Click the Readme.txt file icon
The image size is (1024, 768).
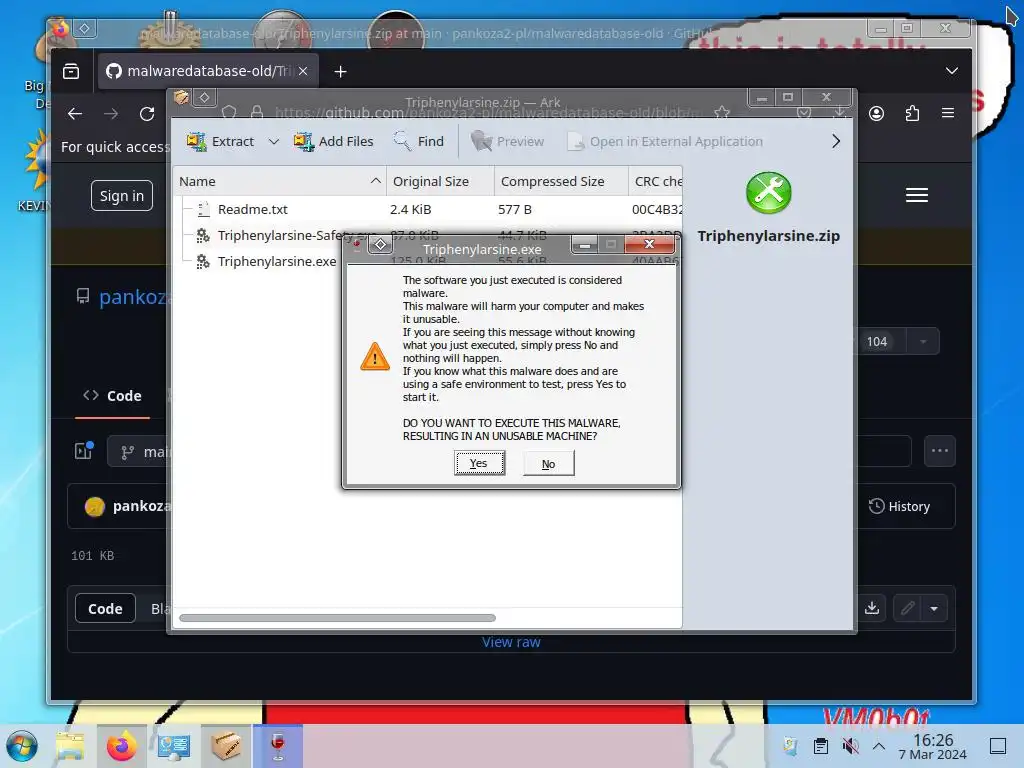(203, 209)
